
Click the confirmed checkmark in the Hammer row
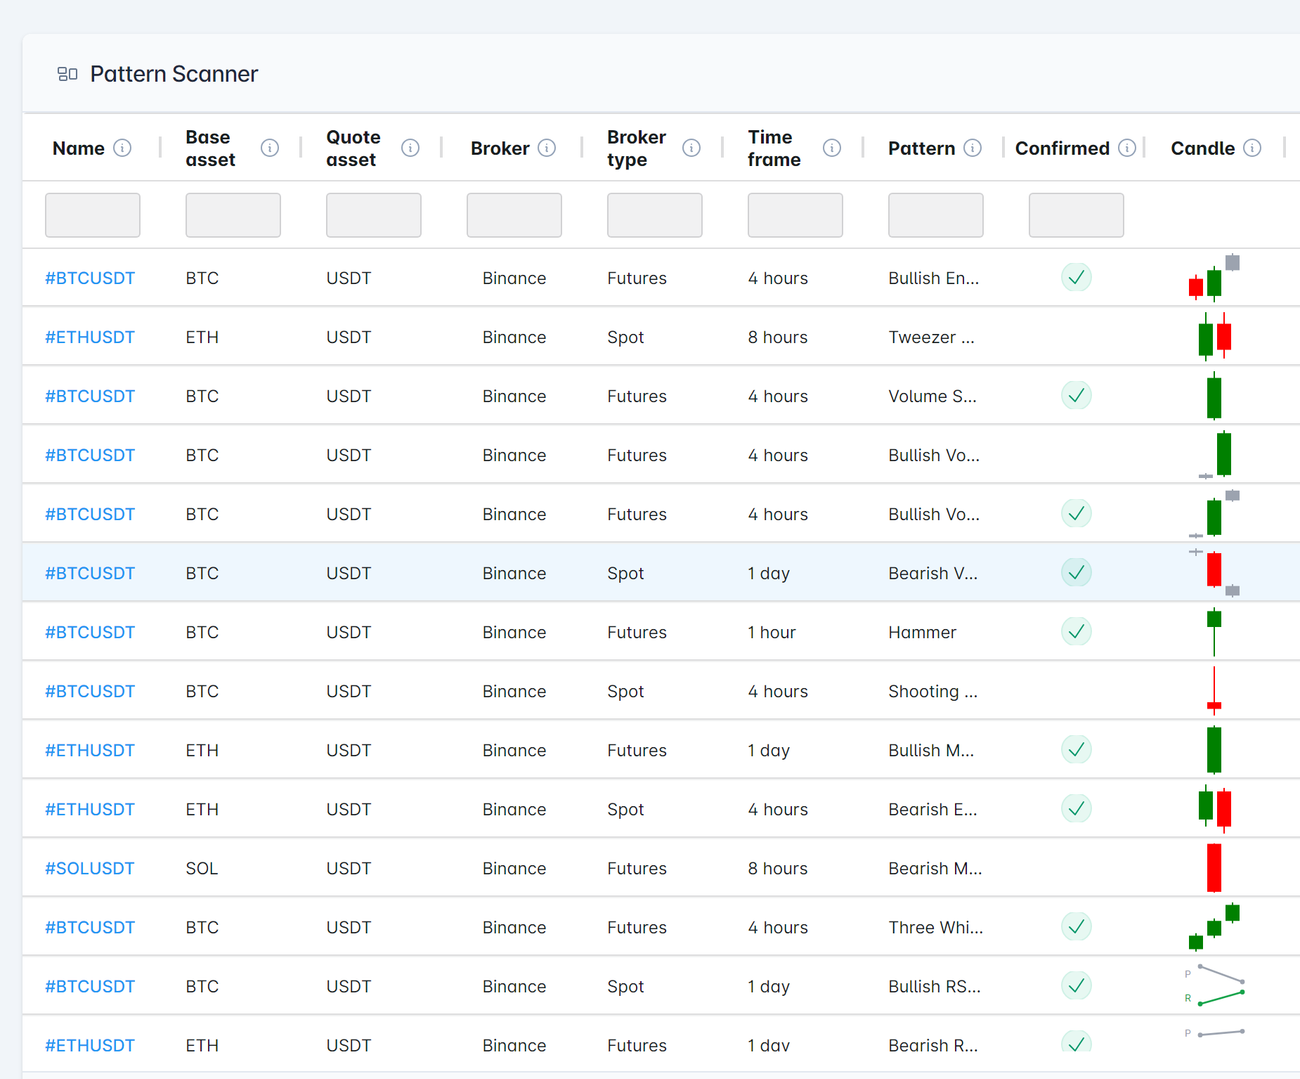pyautogui.click(x=1076, y=632)
